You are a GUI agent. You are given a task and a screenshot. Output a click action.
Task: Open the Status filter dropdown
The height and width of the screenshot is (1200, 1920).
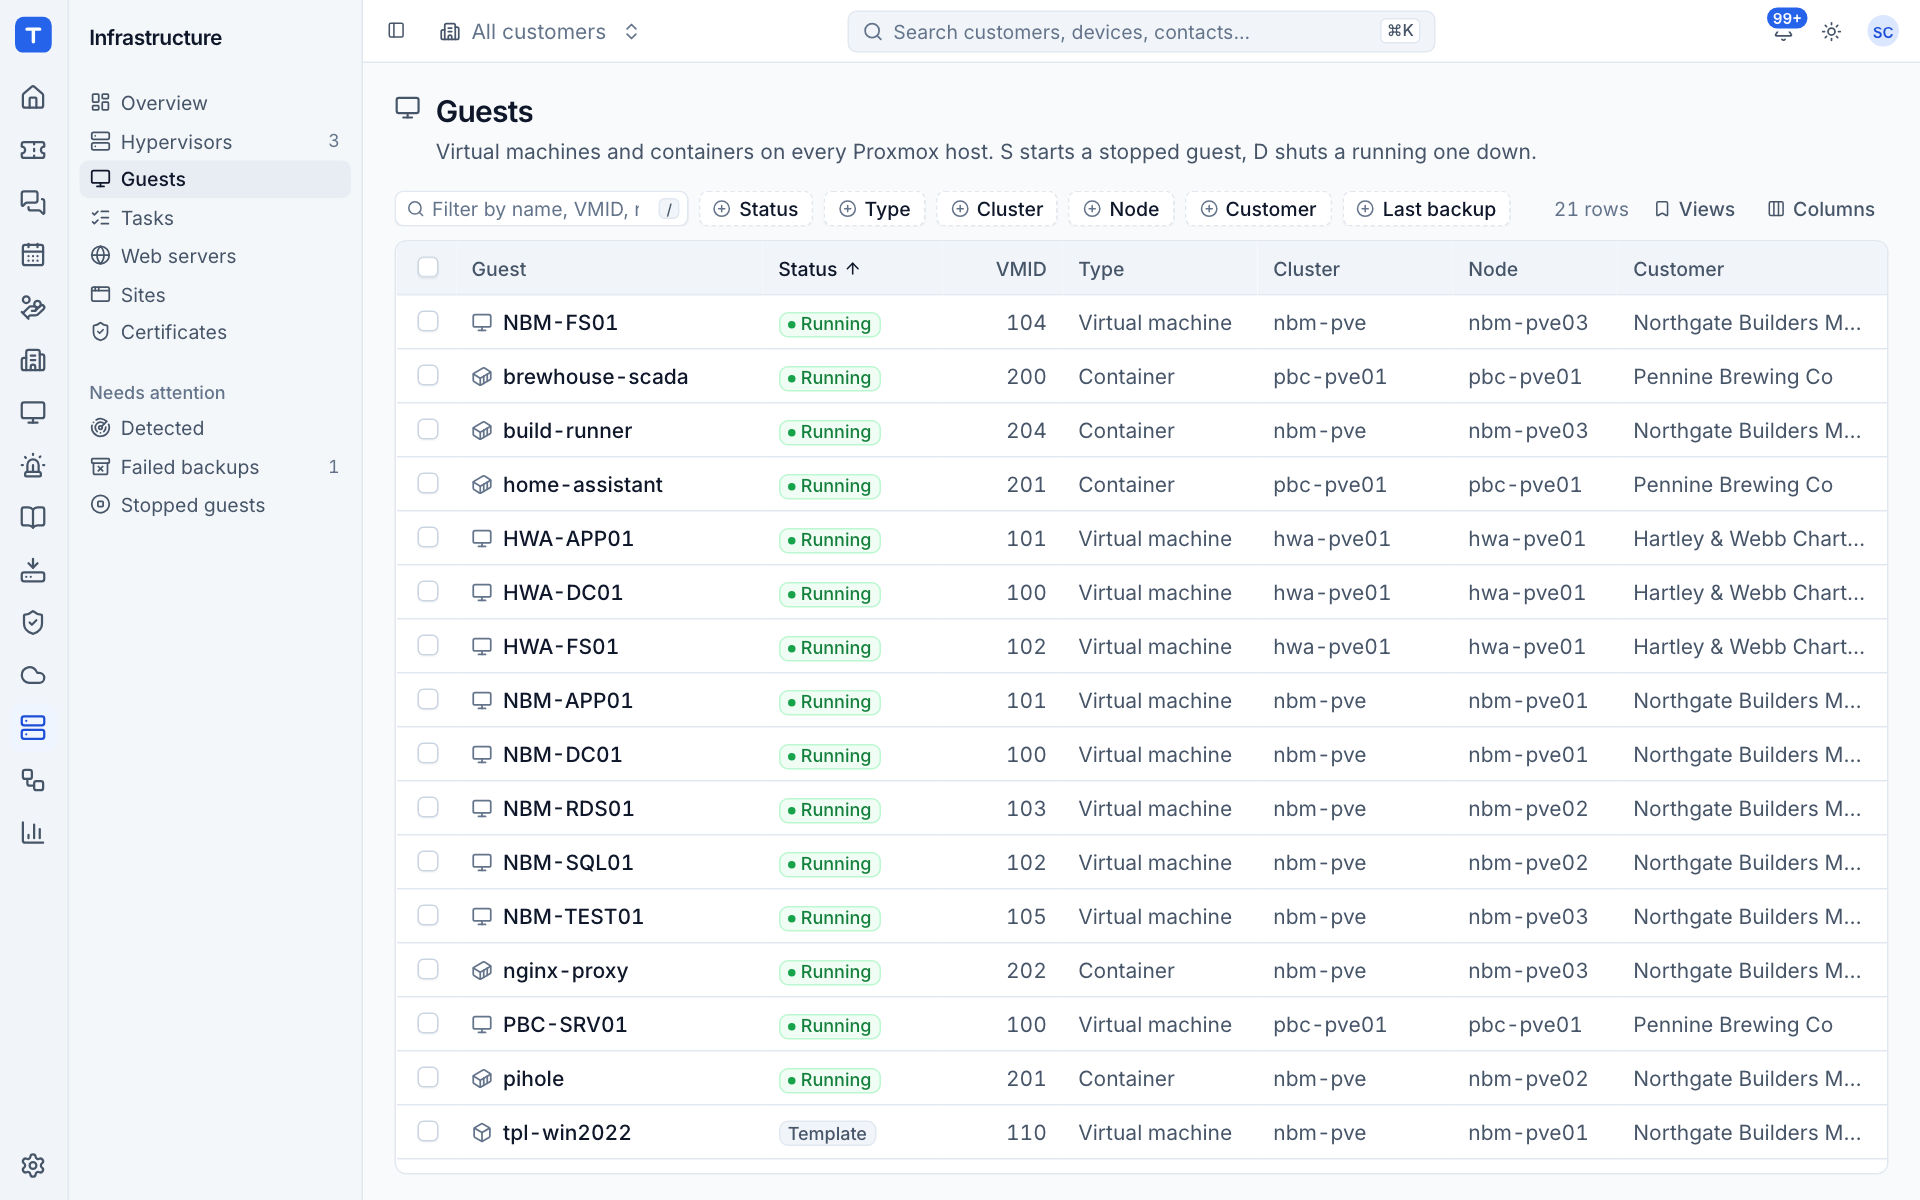pyautogui.click(x=756, y=209)
